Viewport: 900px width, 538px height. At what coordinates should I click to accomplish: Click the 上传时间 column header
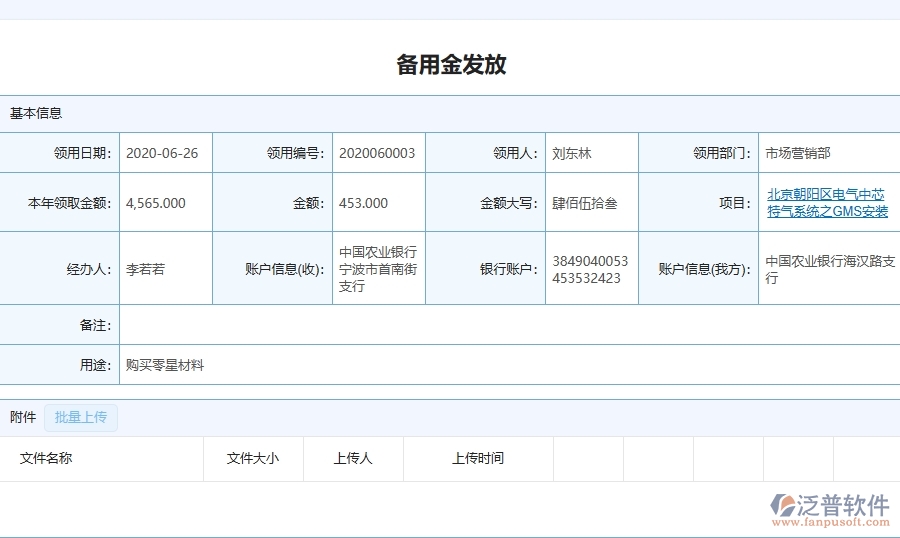(x=478, y=458)
